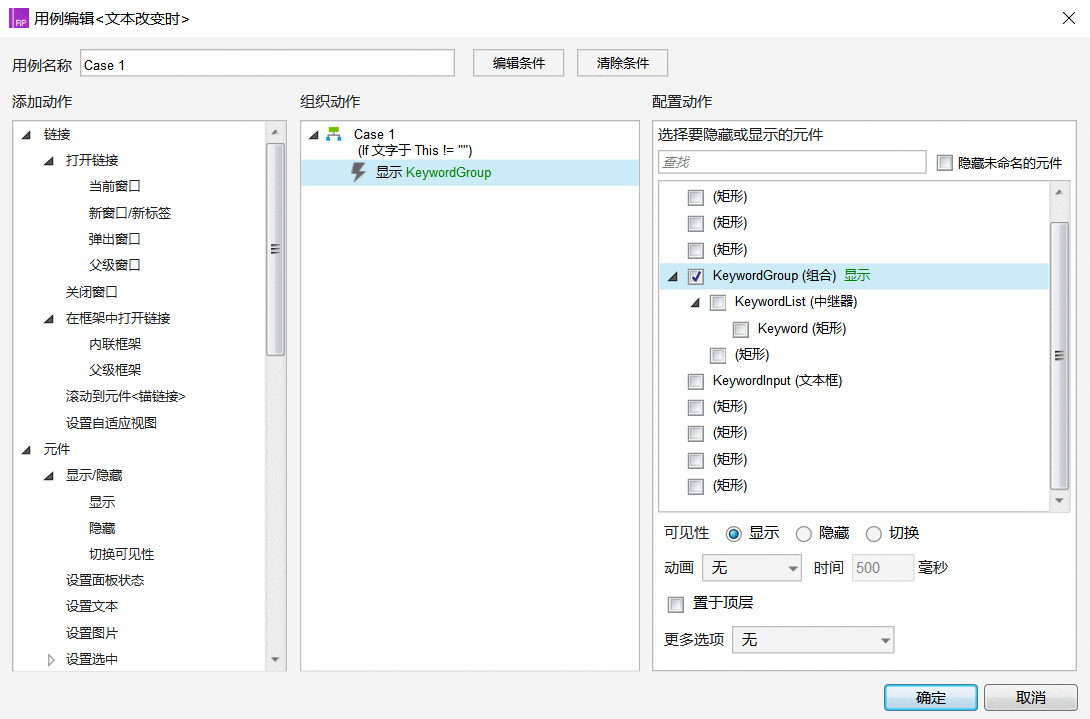Select 弹出窗口 action
The image size is (1090, 719).
point(115,239)
